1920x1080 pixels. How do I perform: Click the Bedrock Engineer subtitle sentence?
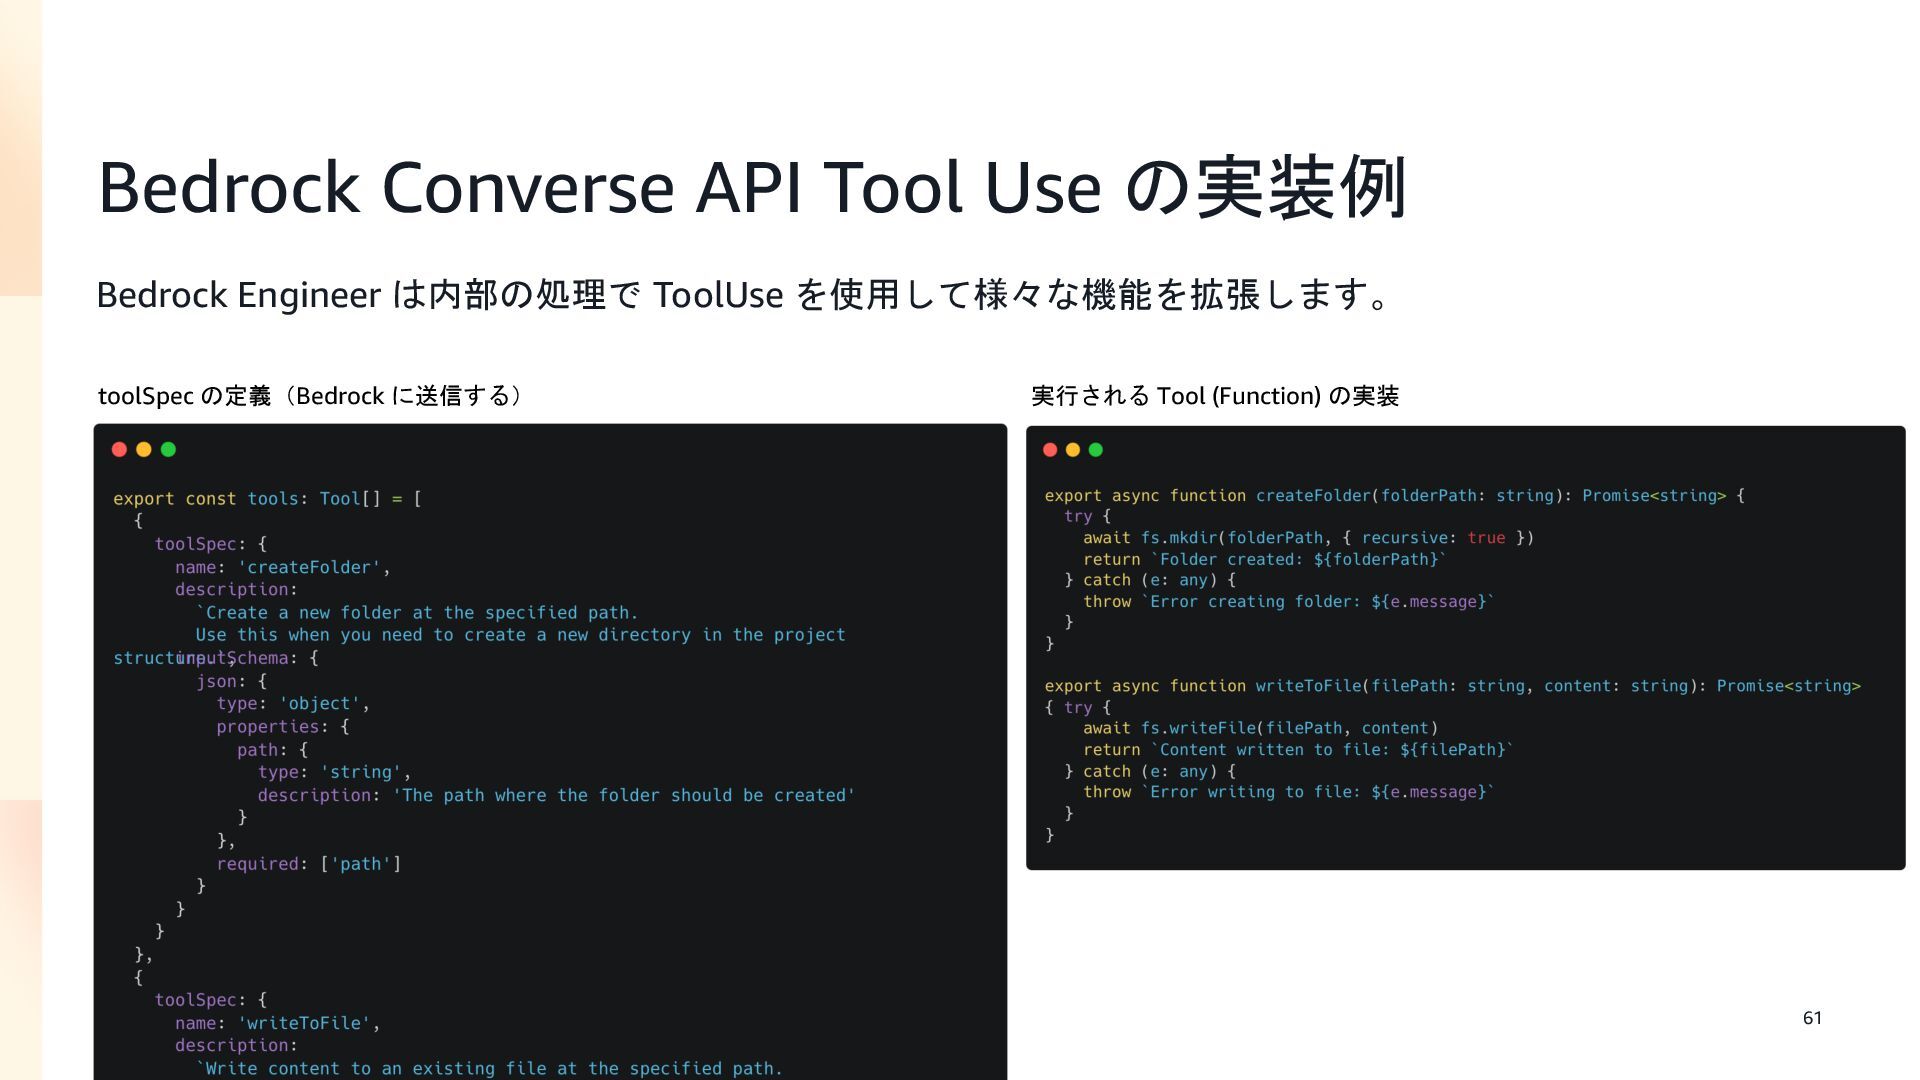pyautogui.click(x=742, y=295)
